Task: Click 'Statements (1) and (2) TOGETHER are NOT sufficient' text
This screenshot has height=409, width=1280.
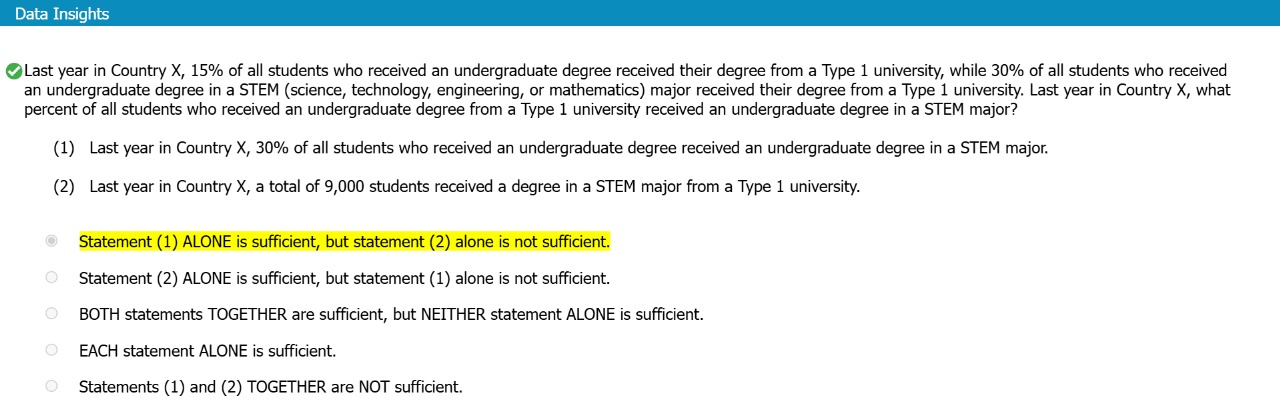Action: [270, 387]
